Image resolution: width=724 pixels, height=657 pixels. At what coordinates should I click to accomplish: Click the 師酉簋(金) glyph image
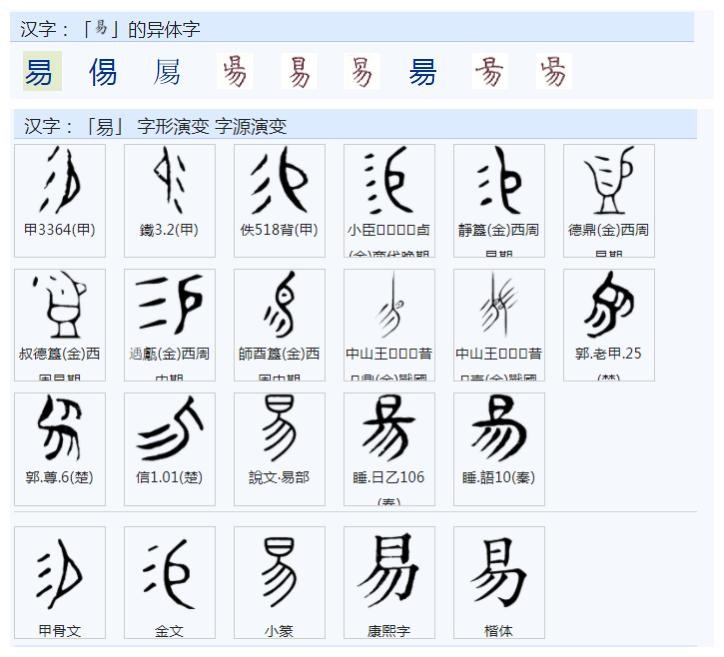[x=279, y=306]
